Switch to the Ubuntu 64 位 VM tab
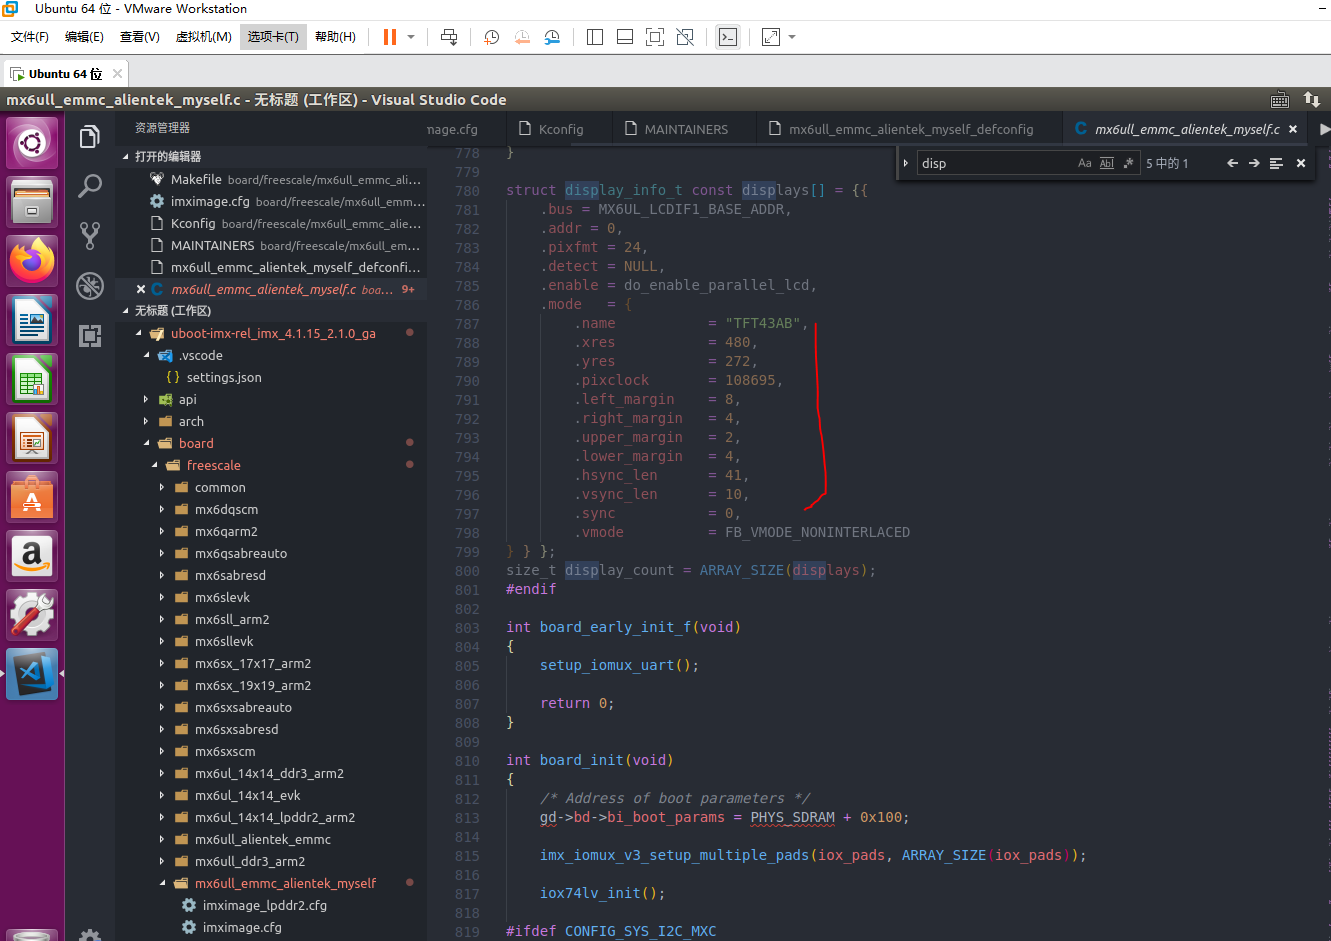This screenshot has height=941, width=1331. pyautogui.click(x=66, y=74)
